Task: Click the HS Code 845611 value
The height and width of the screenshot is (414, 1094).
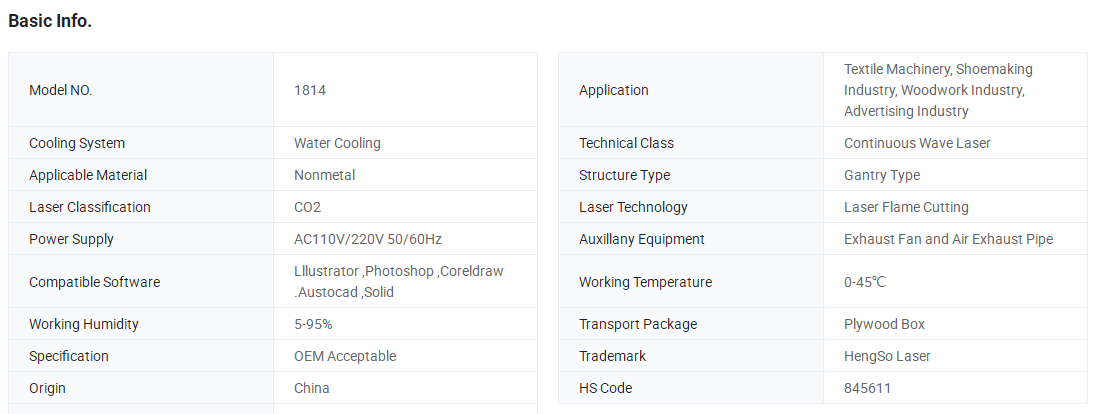Action: (867, 388)
